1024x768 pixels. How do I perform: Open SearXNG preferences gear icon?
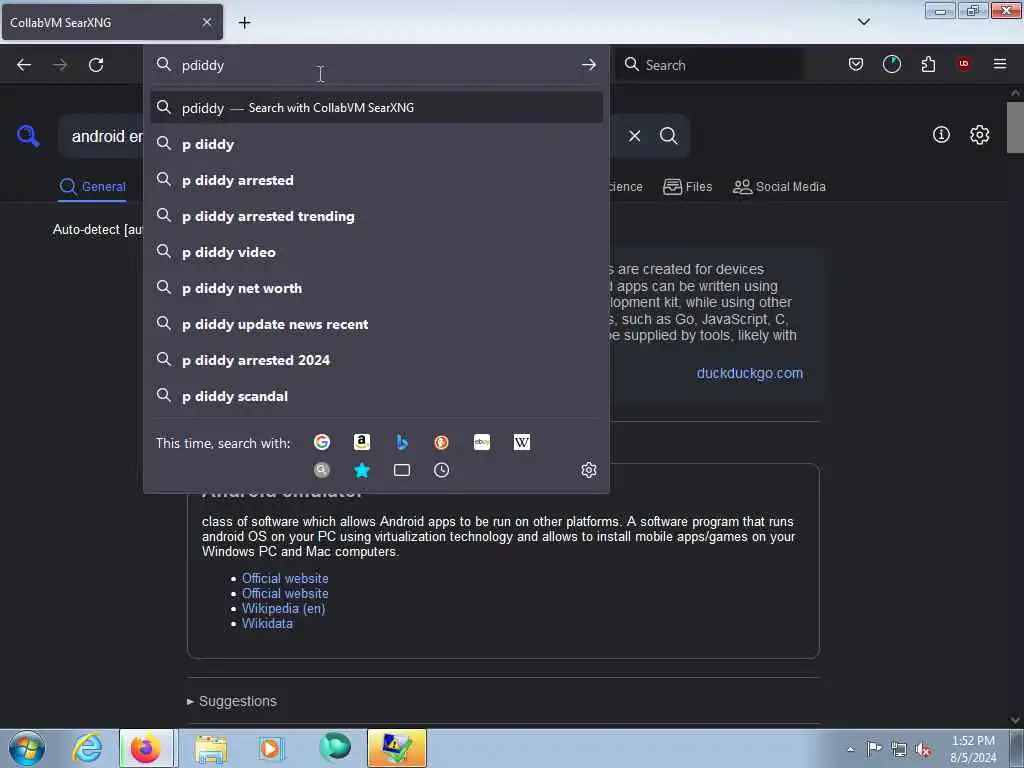979,135
